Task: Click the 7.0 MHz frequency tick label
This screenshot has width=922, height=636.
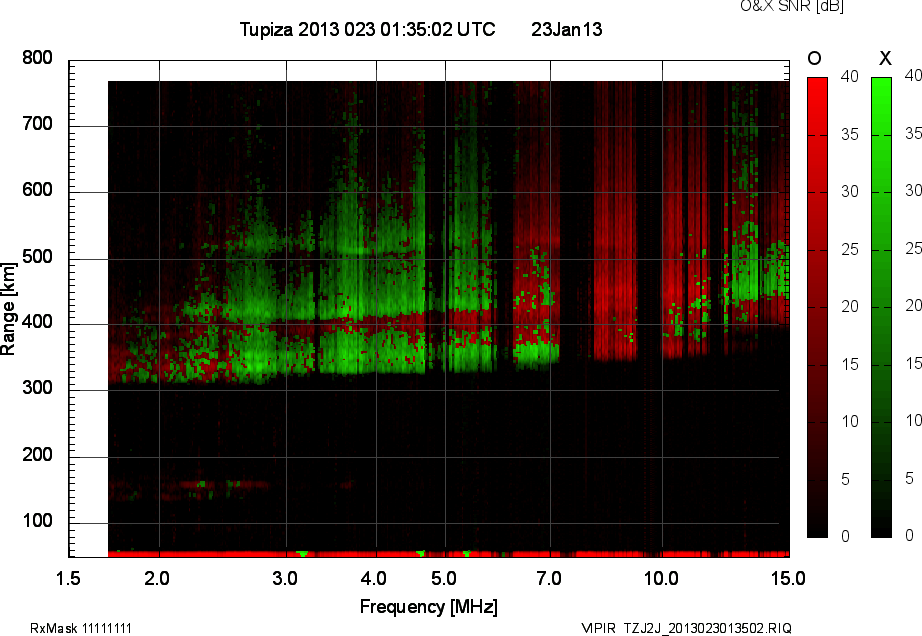Action: pos(548,578)
